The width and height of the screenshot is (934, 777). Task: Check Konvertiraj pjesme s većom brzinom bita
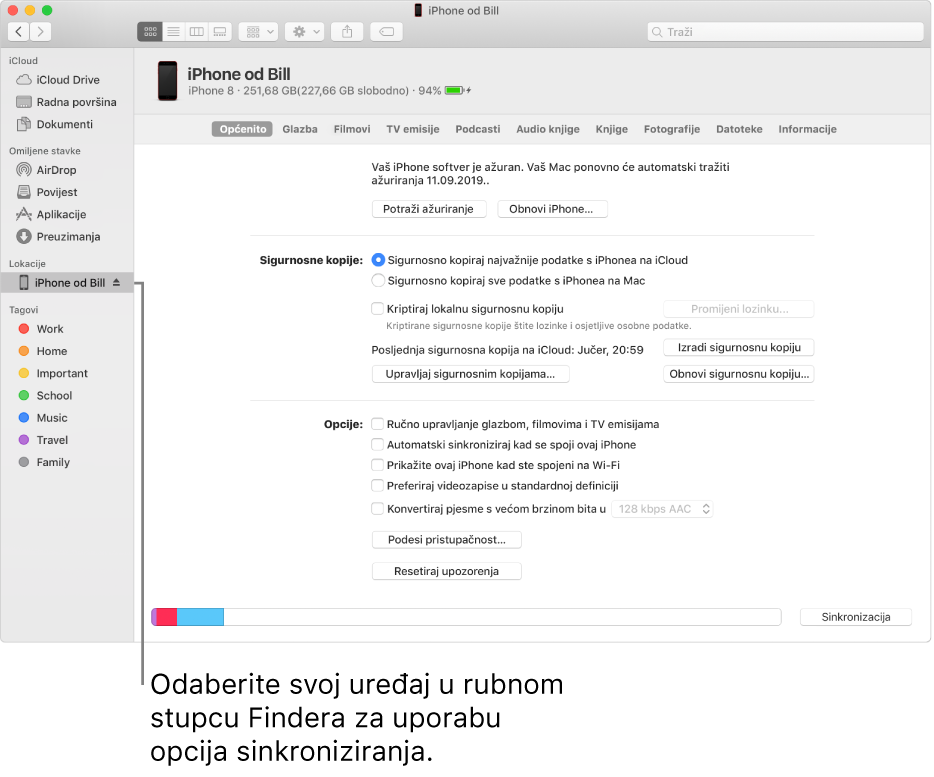(377, 509)
